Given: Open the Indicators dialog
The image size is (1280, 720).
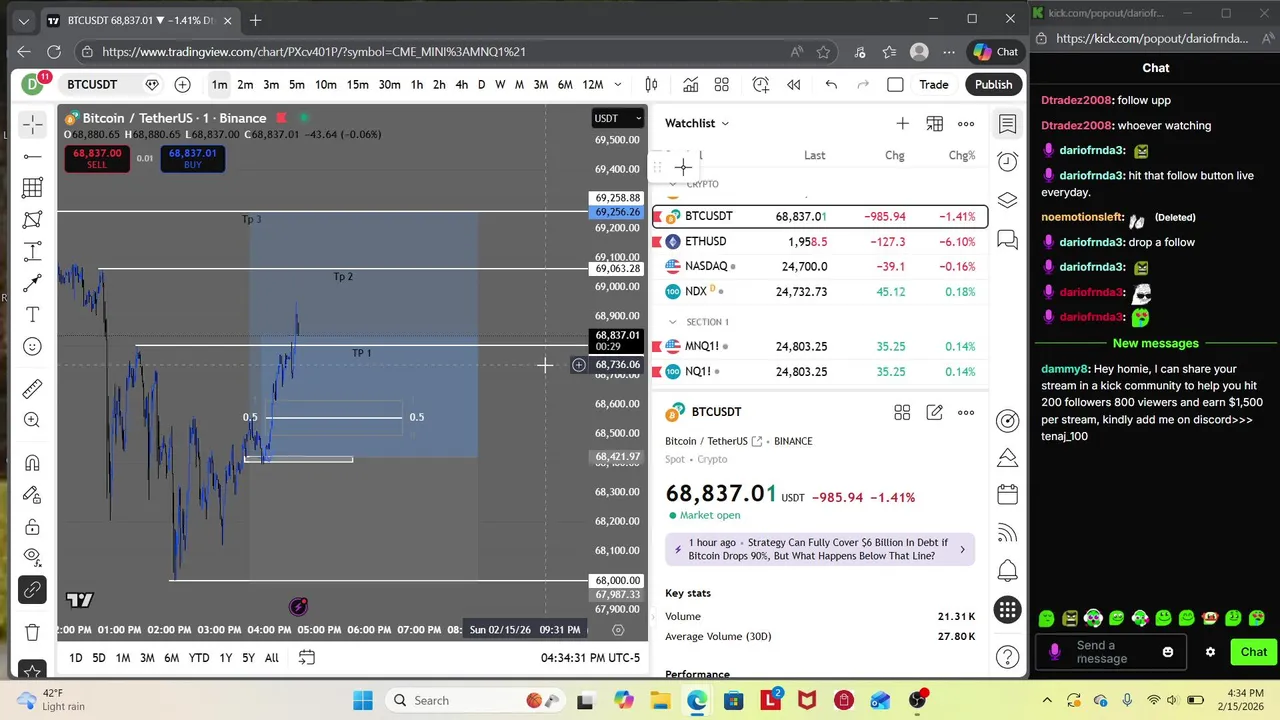Looking at the screenshot, I should tap(690, 85).
